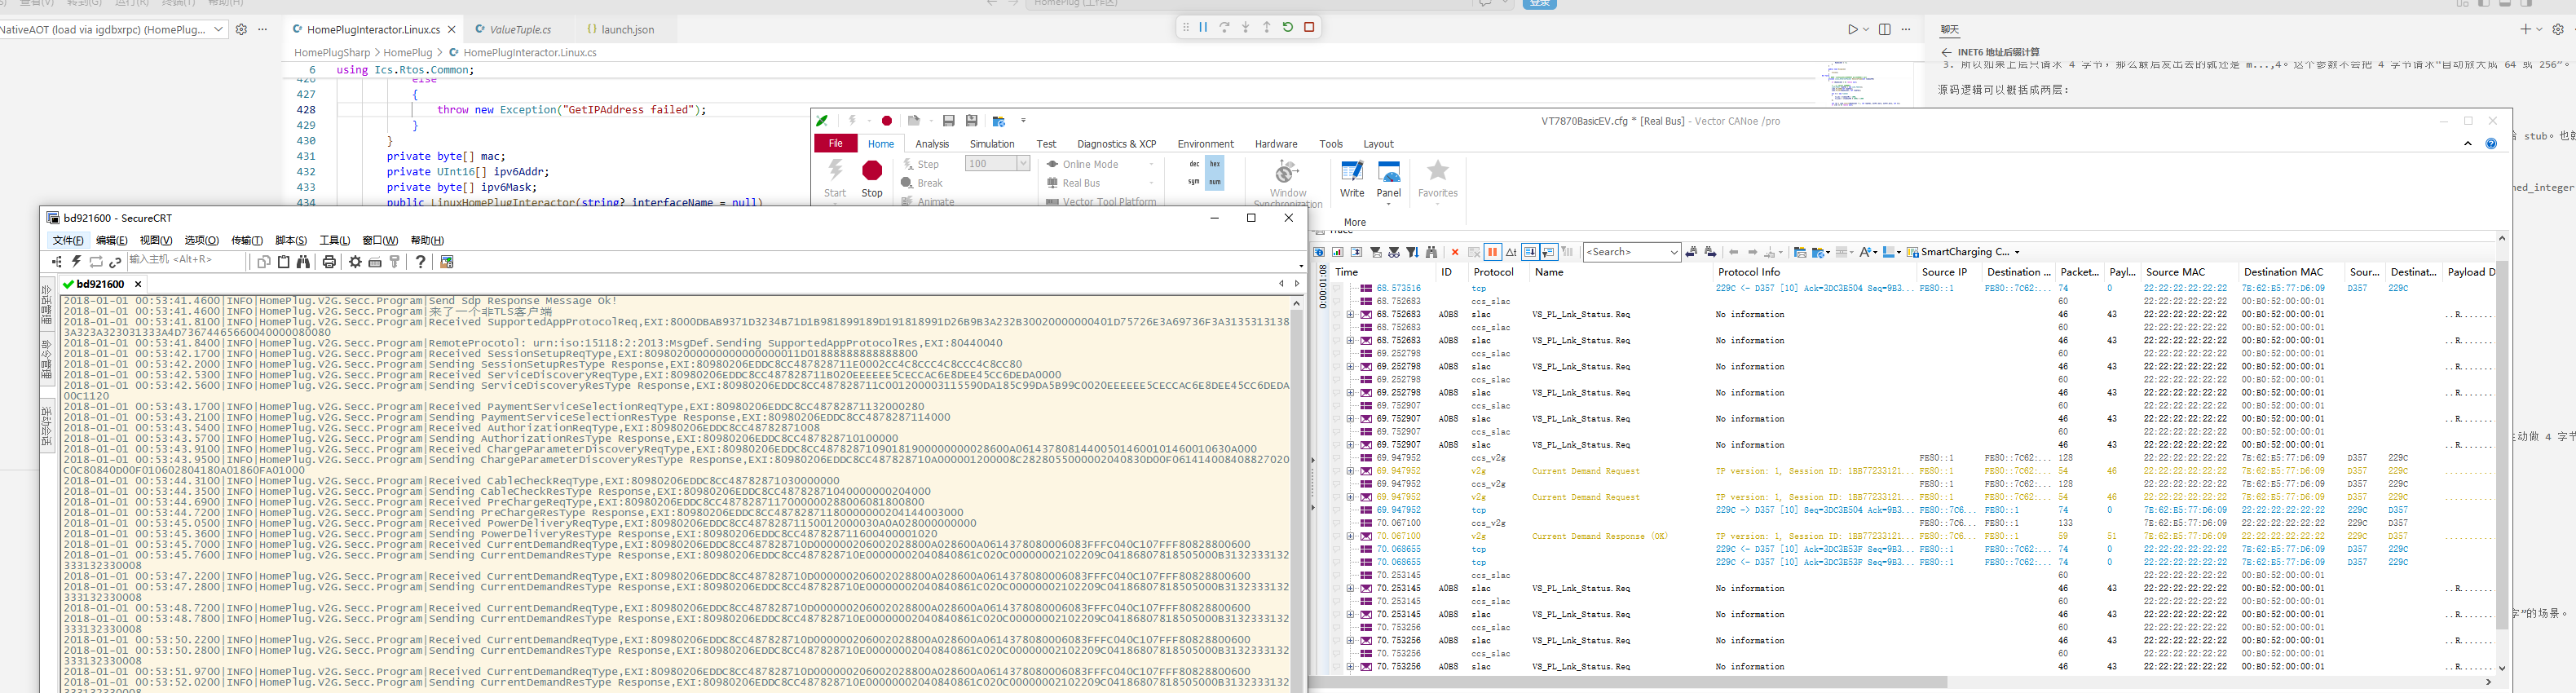Open the Diagnostics & XCP ribbon tab
The height and width of the screenshot is (693, 2576).
1116,144
